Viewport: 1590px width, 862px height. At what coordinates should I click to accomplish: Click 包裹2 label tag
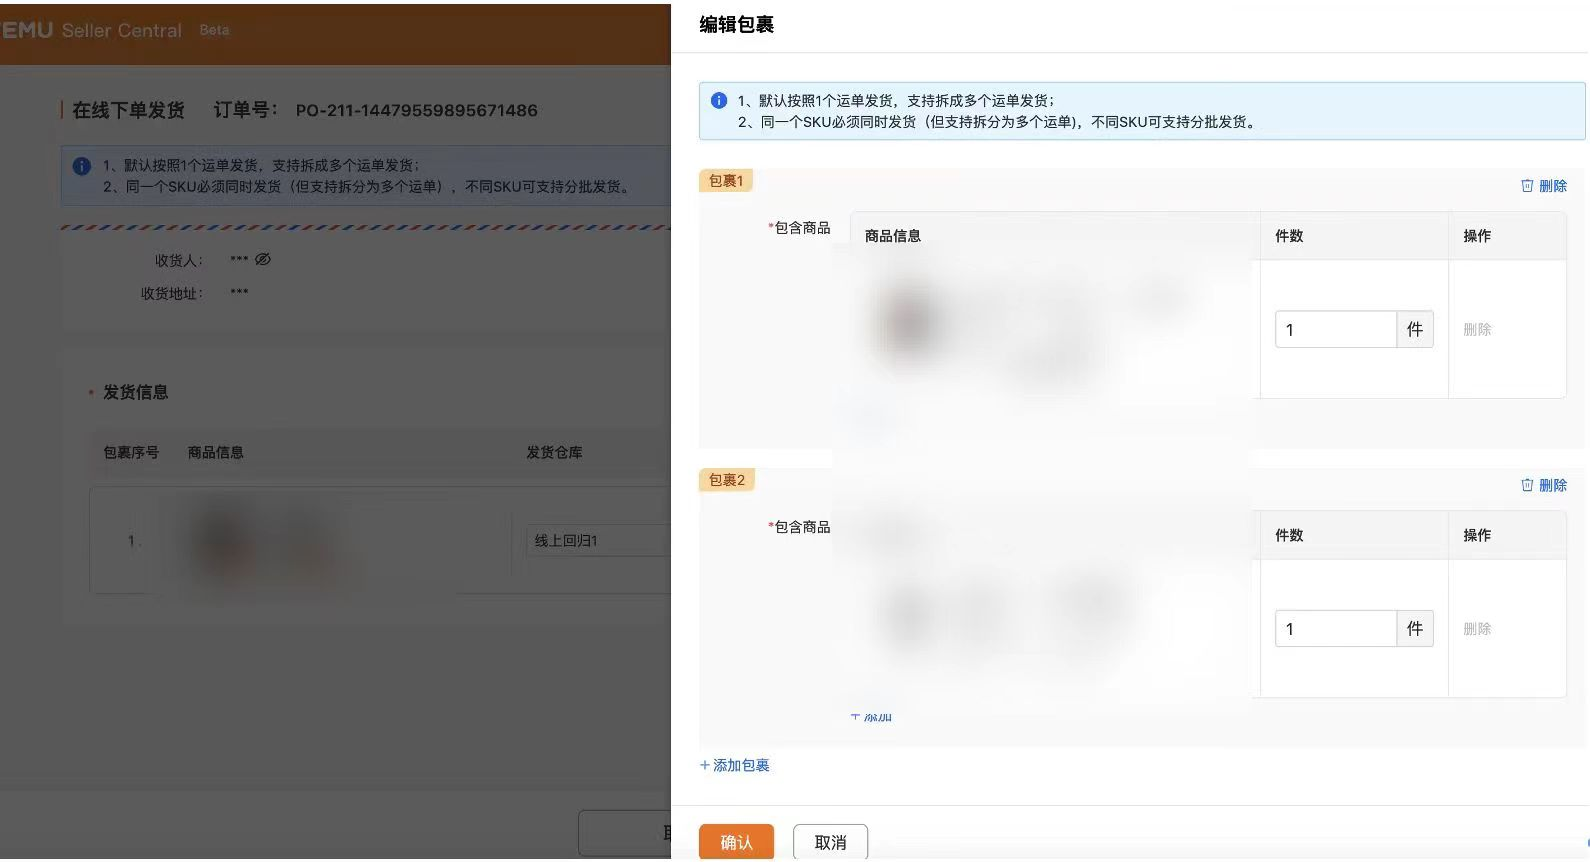click(x=727, y=480)
